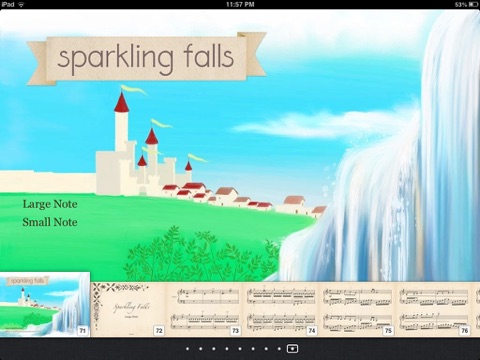The width and height of the screenshot is (480, 360).
Task: Tap the 11:57 PM clock
Action: 240,4
